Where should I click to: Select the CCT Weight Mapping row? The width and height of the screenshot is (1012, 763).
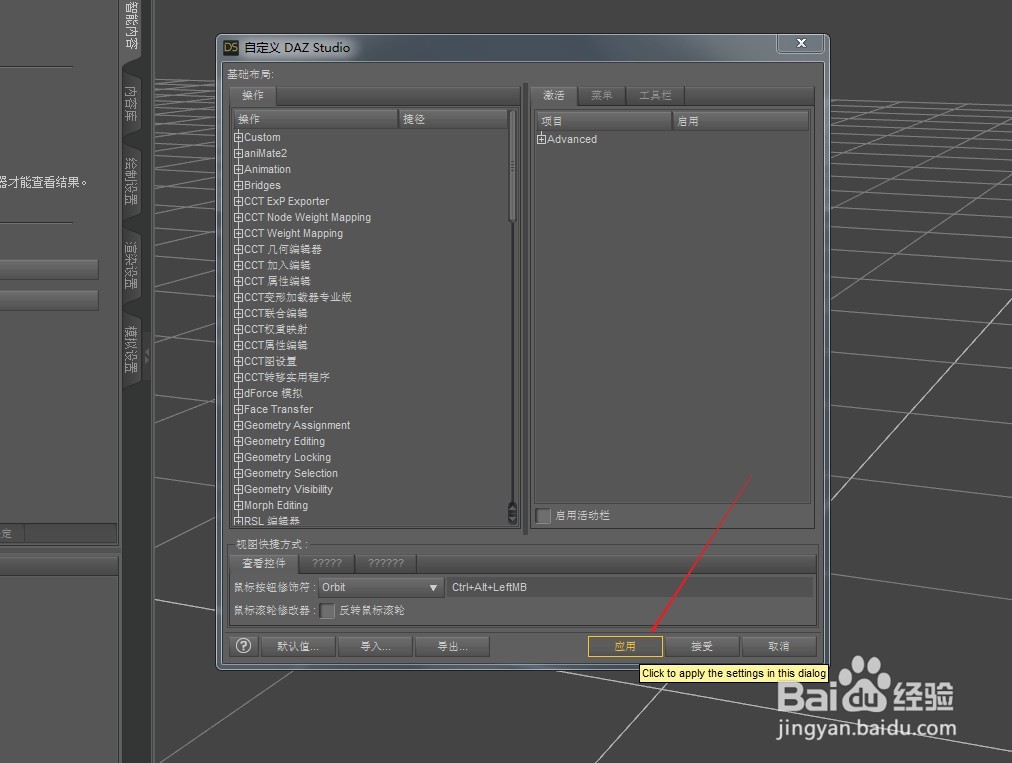click(x=293, y=234)
